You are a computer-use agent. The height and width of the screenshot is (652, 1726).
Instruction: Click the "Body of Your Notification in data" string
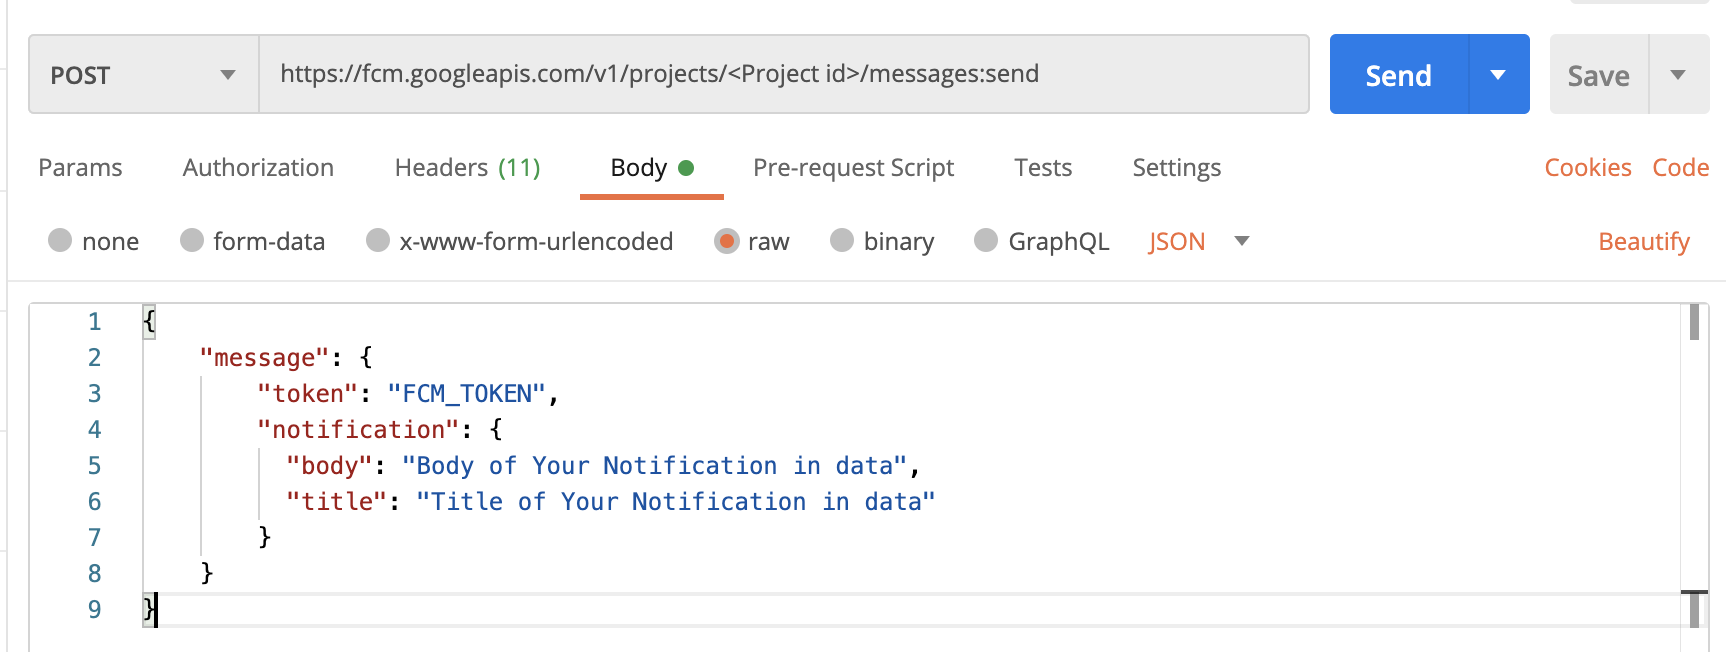(654, 466)
